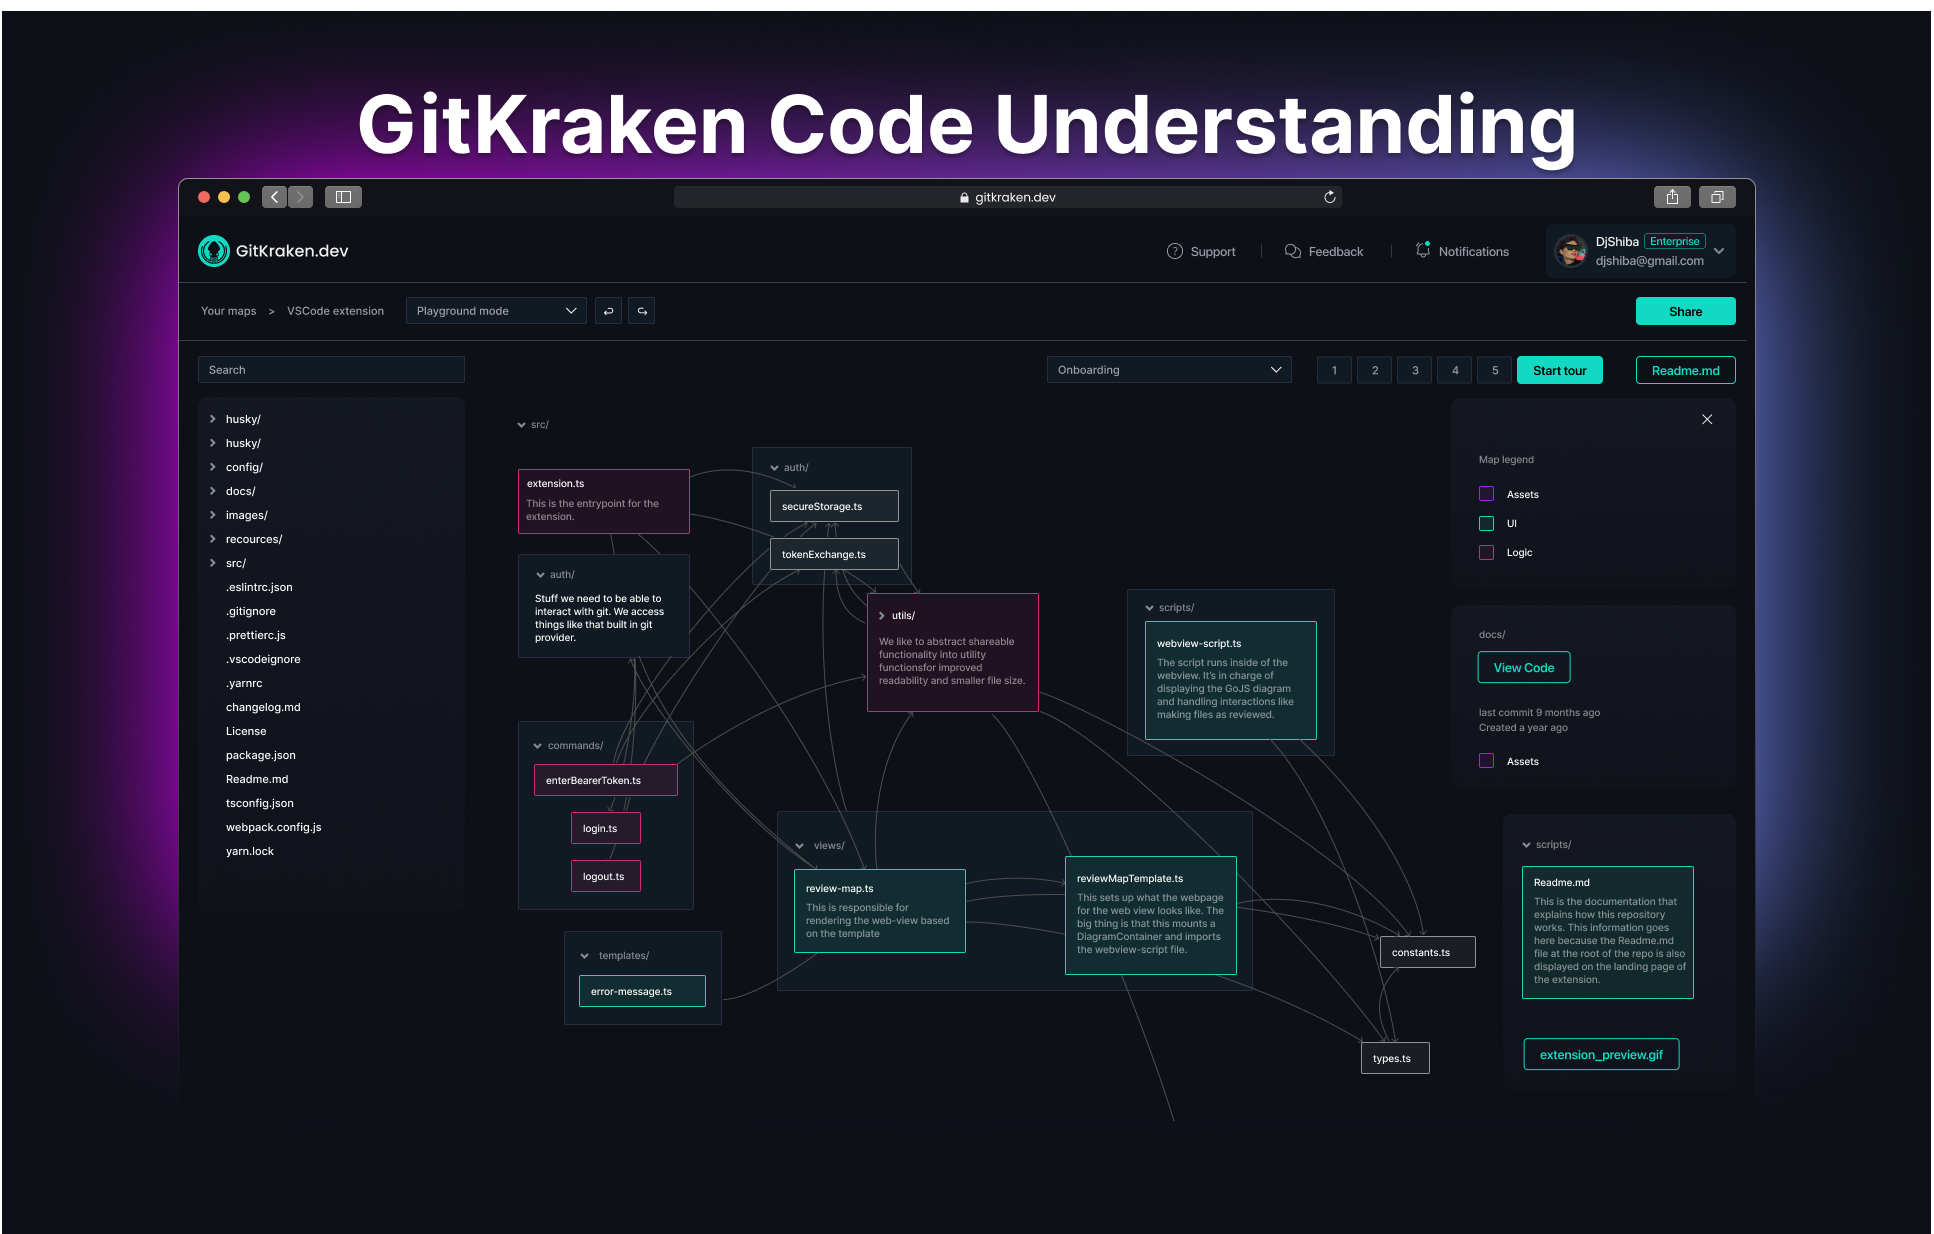
Task: Open the Readme.md button
Action: tap(1686, 370)
